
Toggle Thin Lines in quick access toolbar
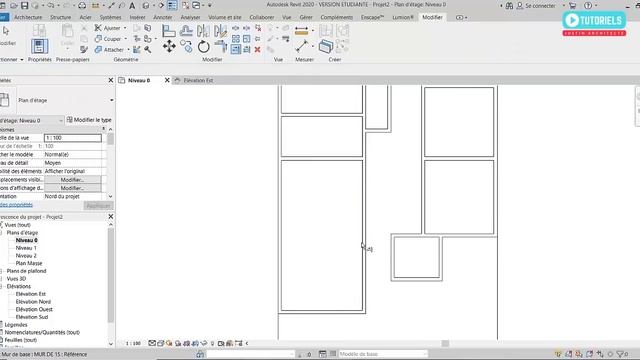coord(172,6)
